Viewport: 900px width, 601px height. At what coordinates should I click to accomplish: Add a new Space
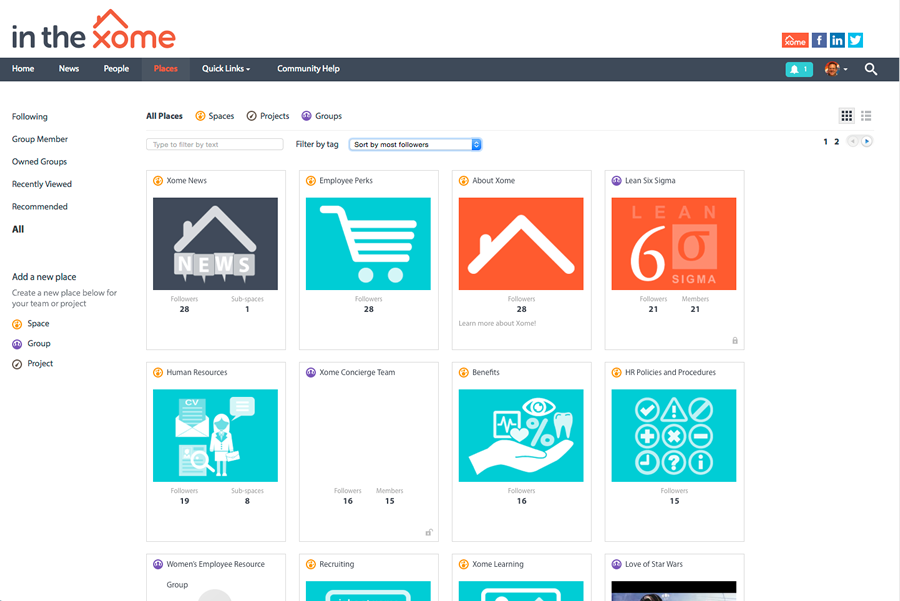click(31, 324)
